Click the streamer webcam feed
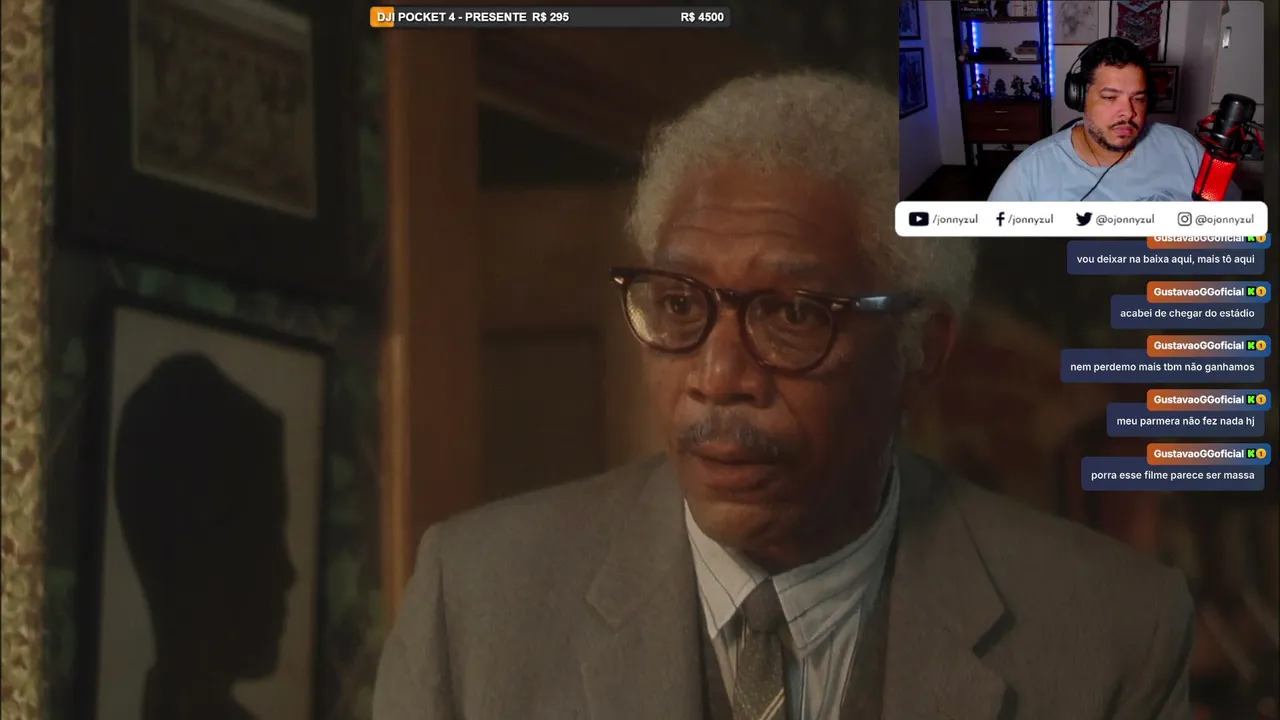The height and width of the screenshot is (720, 1280). (1082, 100)
